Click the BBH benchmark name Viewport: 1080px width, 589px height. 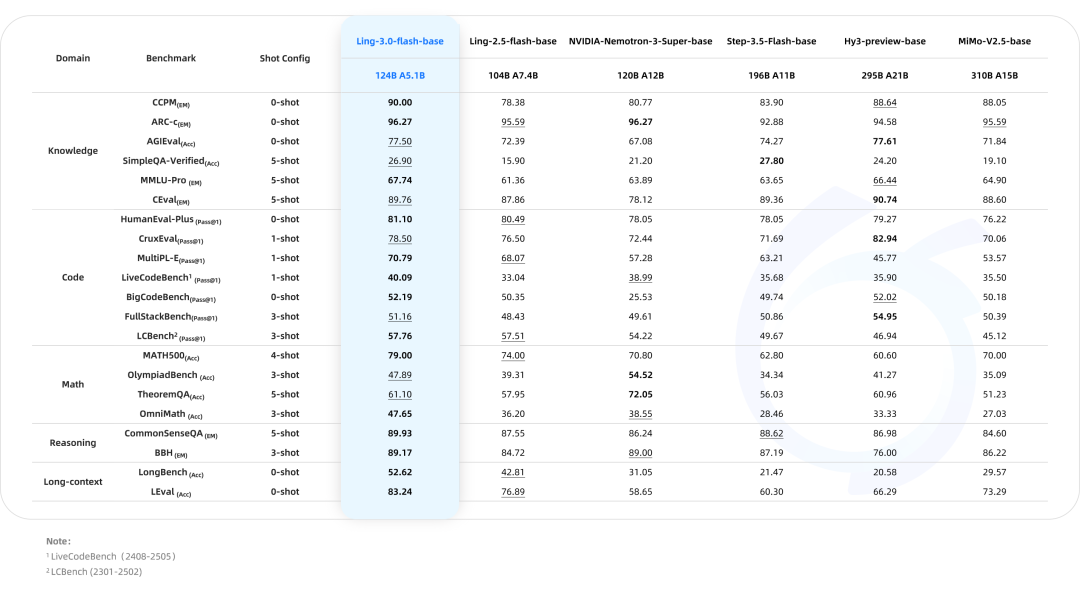pos(171,453)
